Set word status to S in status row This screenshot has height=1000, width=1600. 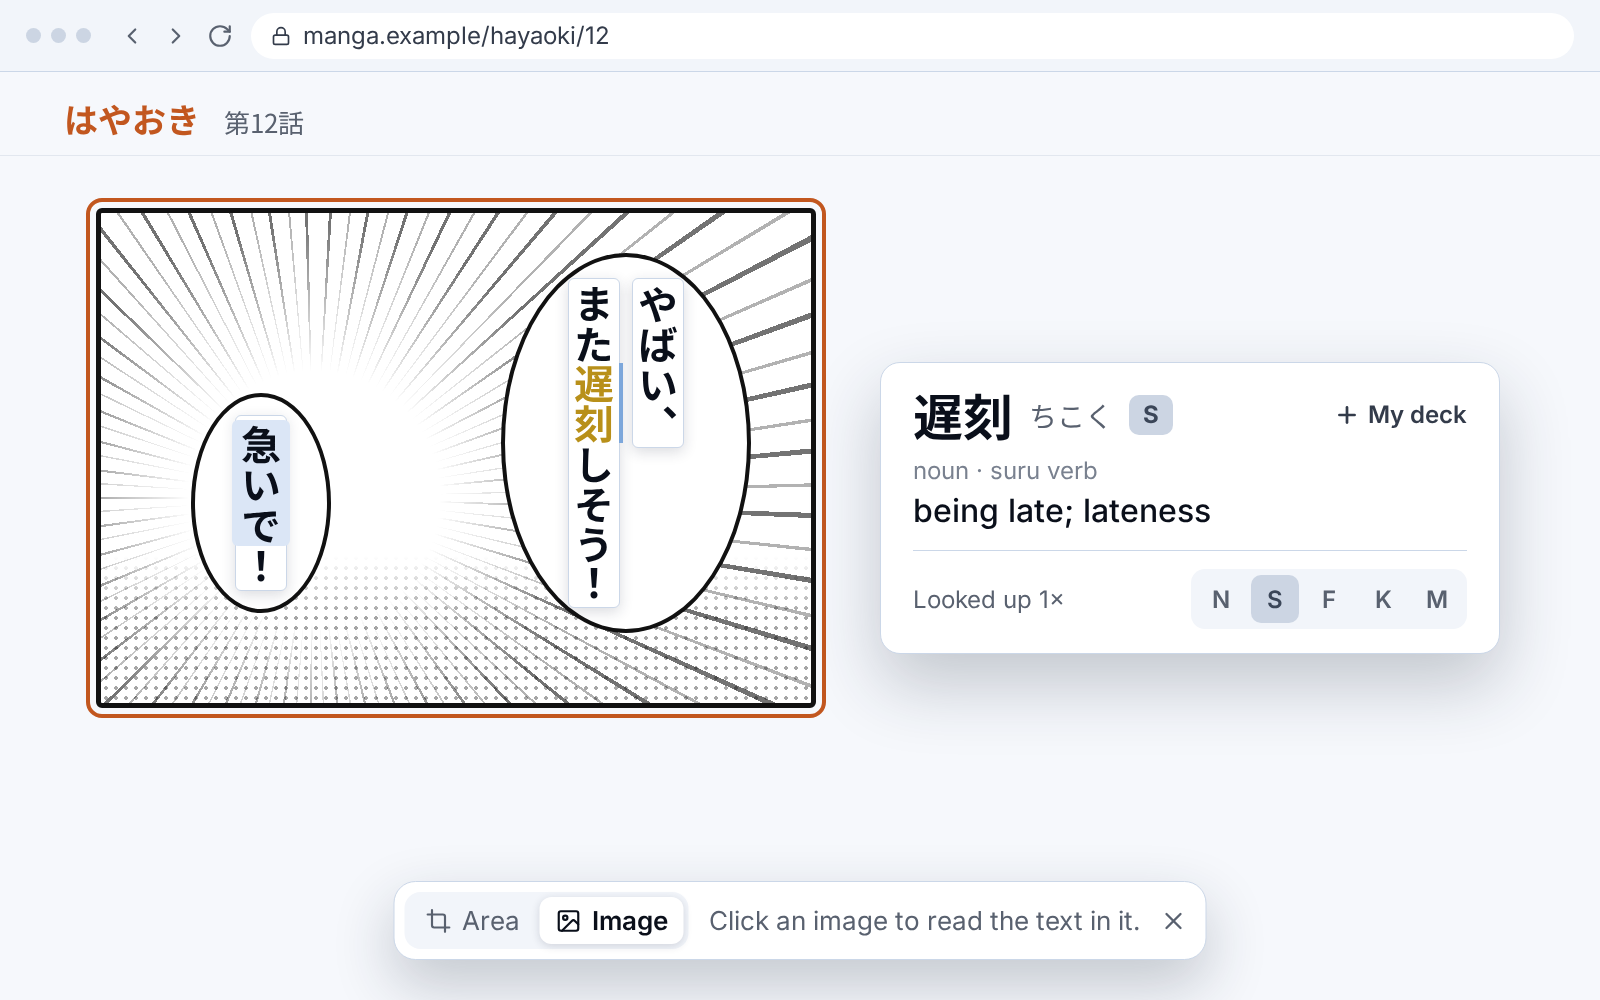pos(1275,599)
